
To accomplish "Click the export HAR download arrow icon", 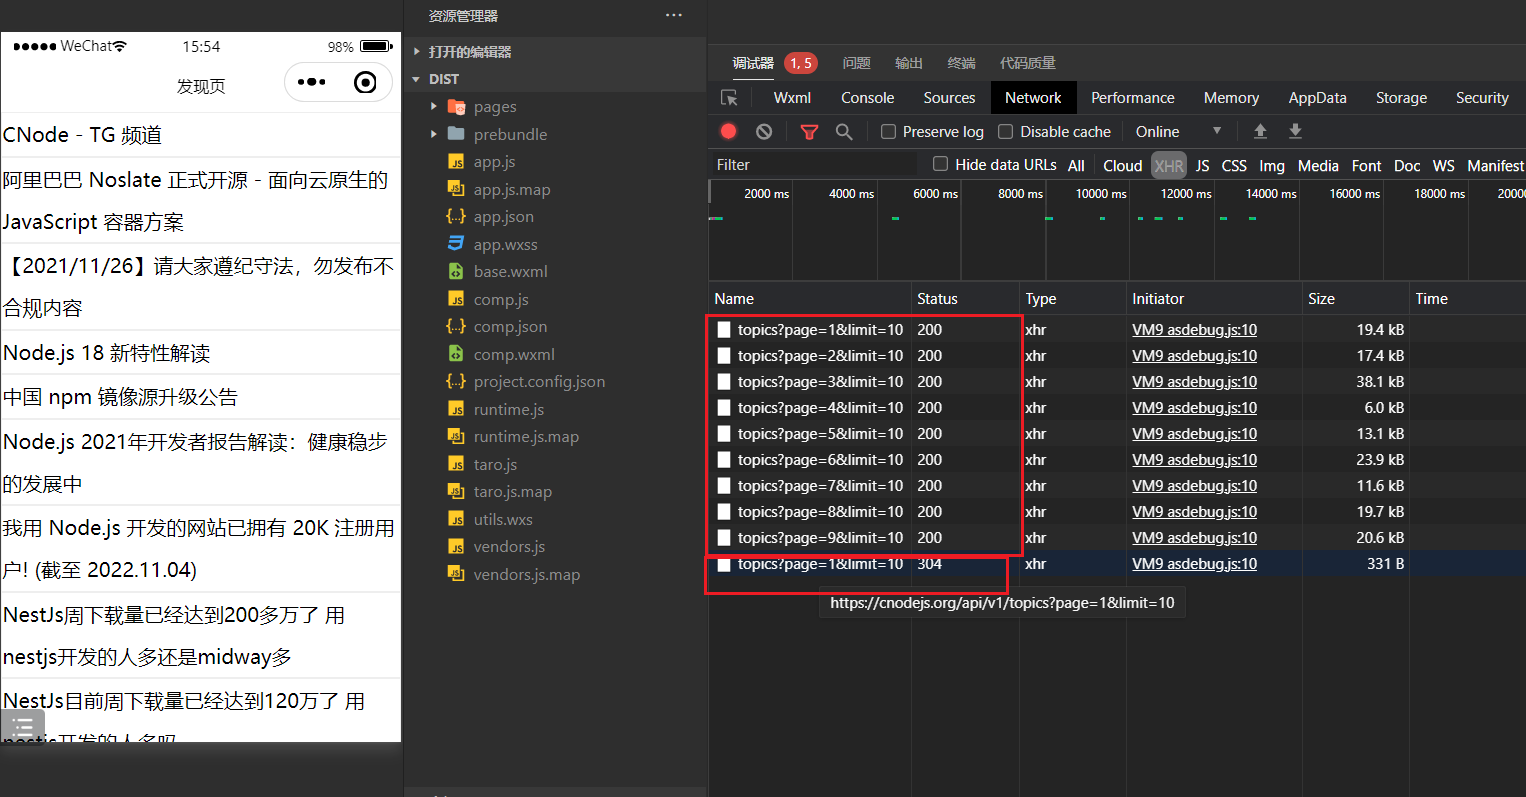I will click(1295, 131).
